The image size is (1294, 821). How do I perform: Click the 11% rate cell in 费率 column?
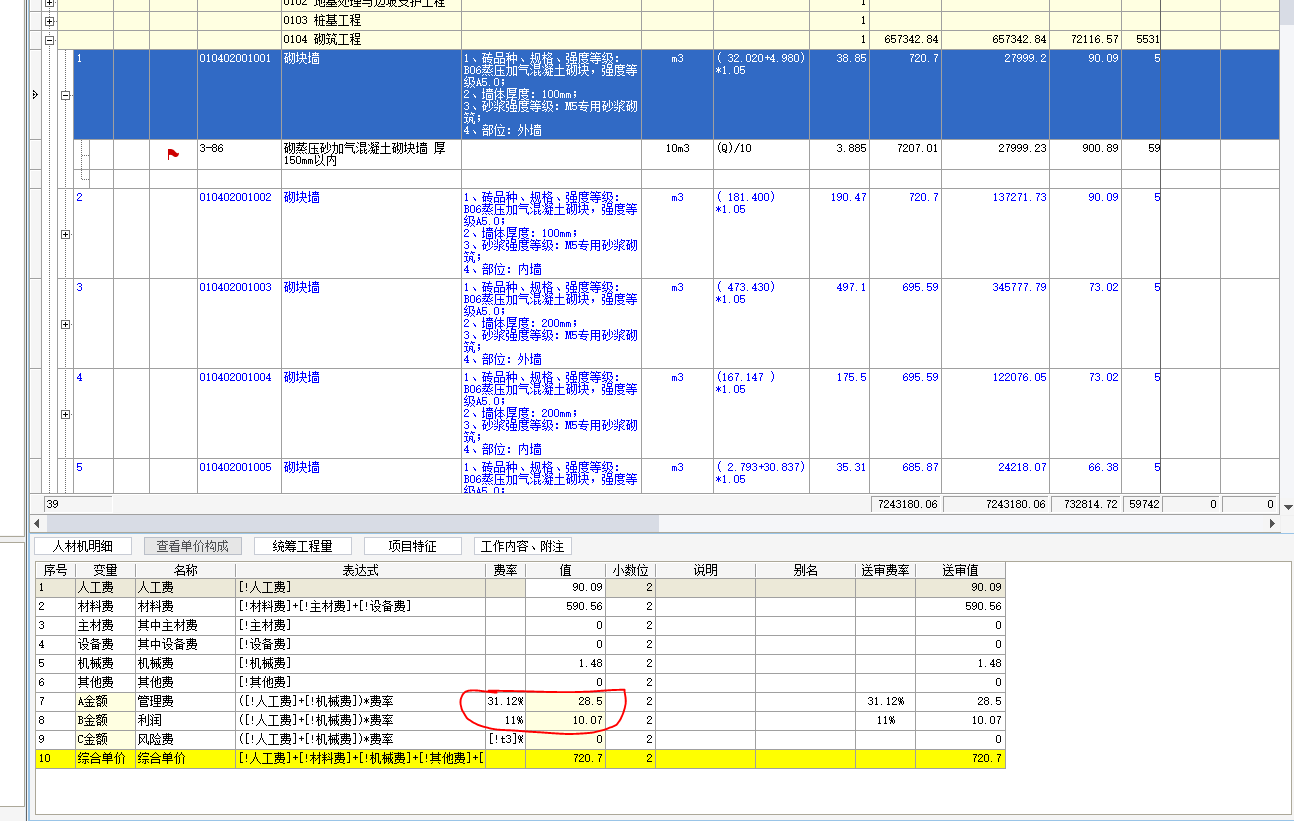click(505, 721)
